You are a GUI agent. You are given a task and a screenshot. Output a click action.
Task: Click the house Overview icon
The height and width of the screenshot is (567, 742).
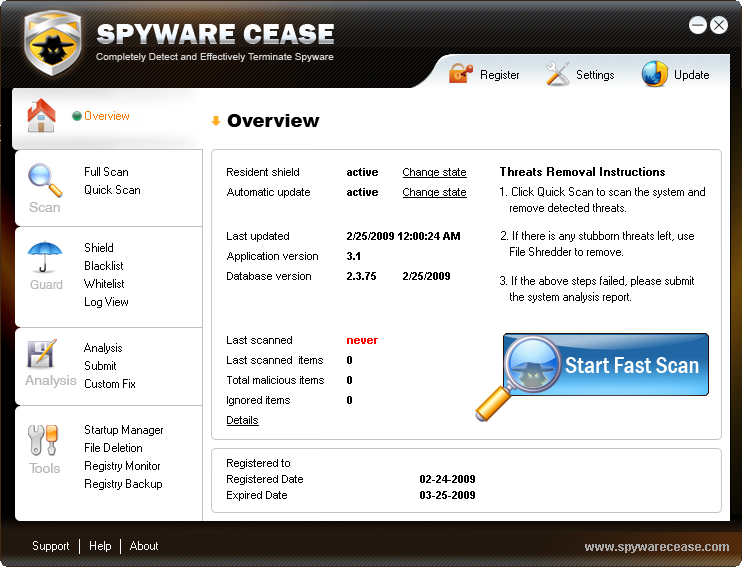[41, 115]
